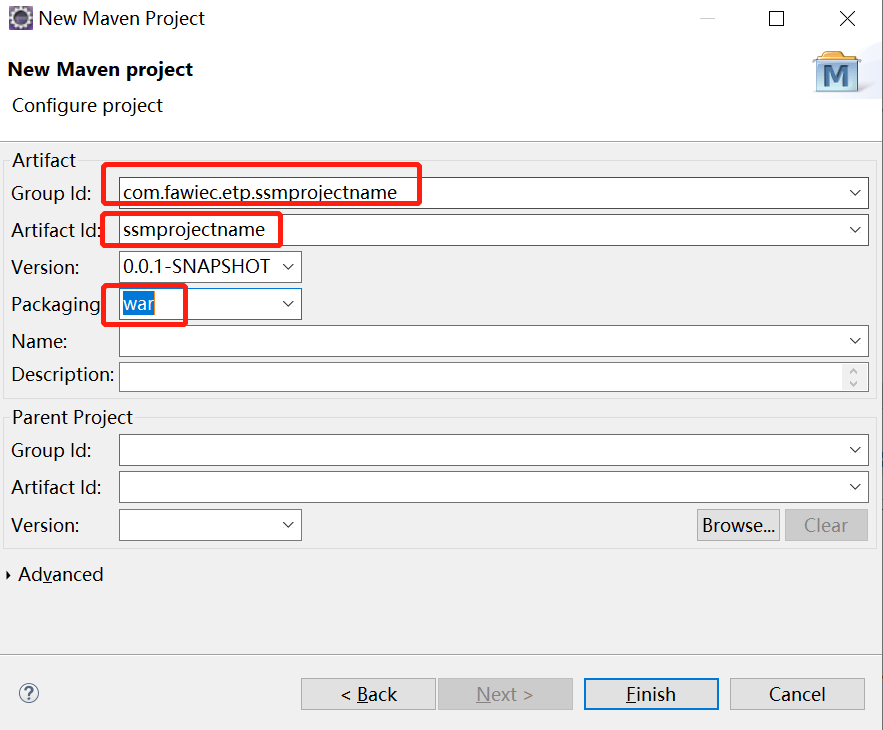The height and width of the screenshot is (730, 883).
Task: Open the Packaging dropdown arrow
Action: (x=288, y=304)
